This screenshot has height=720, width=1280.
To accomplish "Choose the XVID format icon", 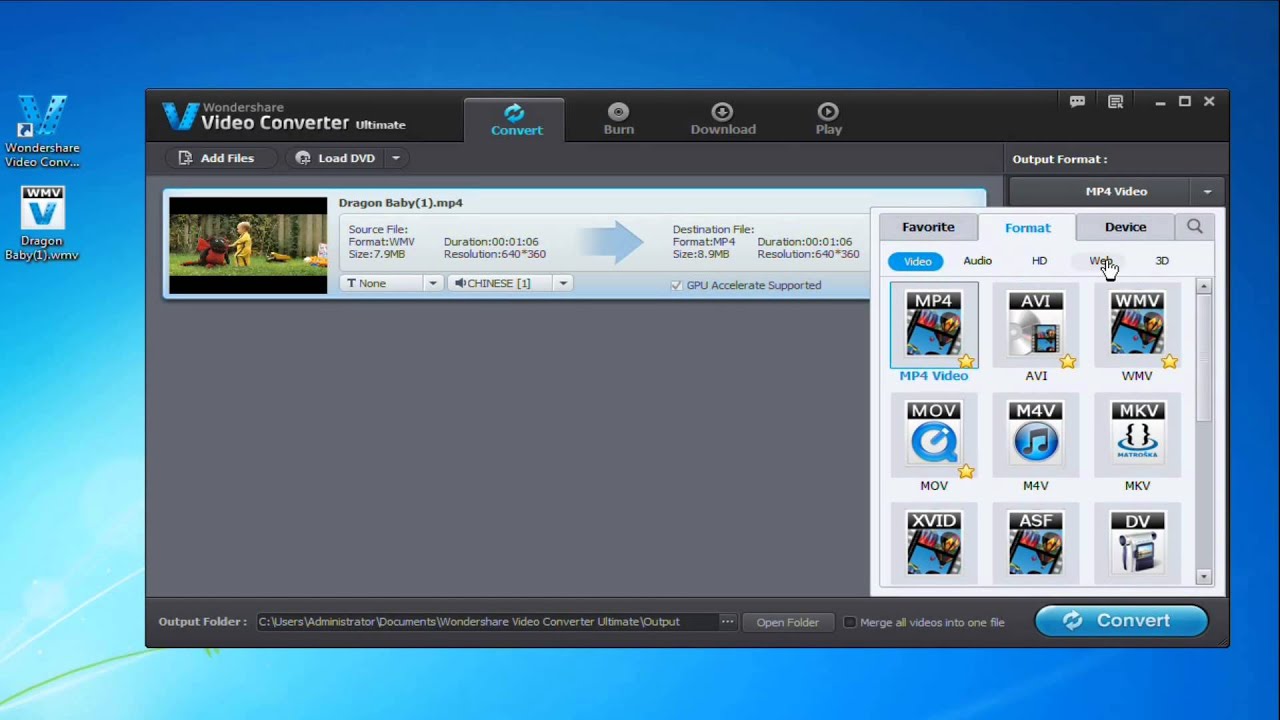I will tap(934, 545).
